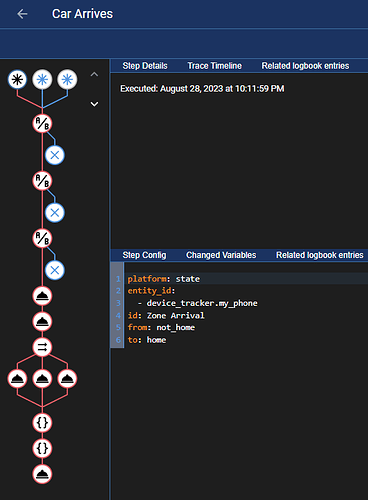
Task: Click line number 1 in the gutter
Action: 118,279
